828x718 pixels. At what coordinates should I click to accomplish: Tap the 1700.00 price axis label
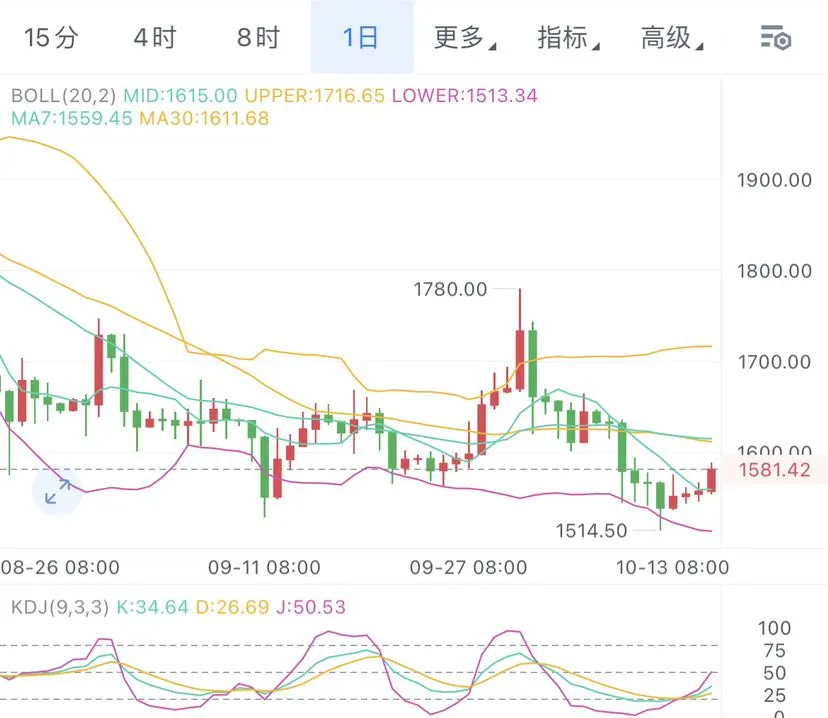774,362
